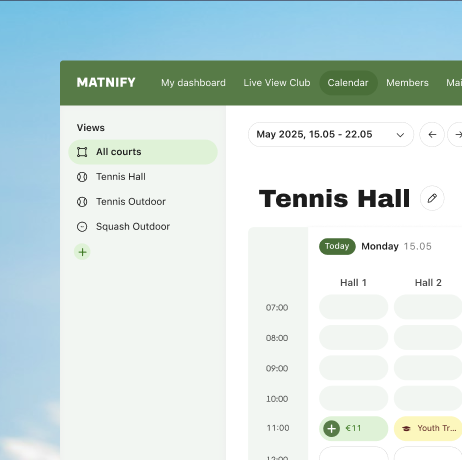This screenshot has height=460, width=462.
Task: Click the Today badge
Action: [337, 246]
